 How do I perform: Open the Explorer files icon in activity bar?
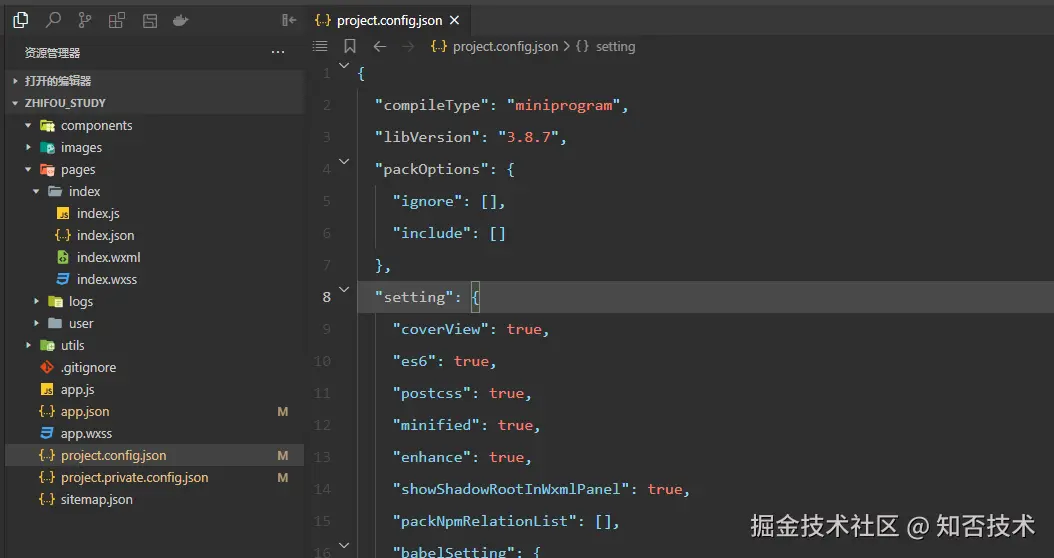pyautogui.click(x=21, y=20)
